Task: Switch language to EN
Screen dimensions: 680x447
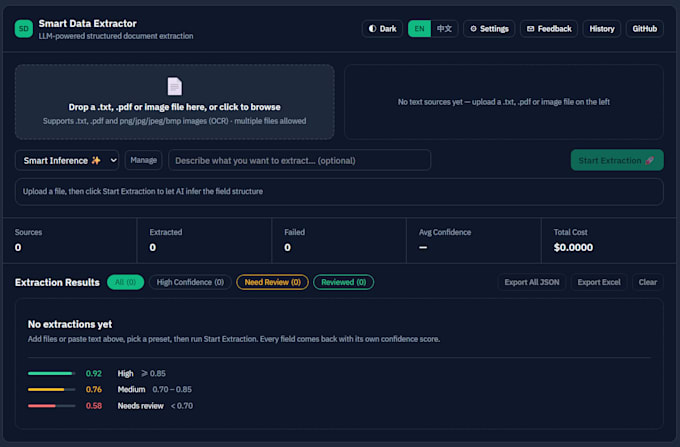Action: 419,29
